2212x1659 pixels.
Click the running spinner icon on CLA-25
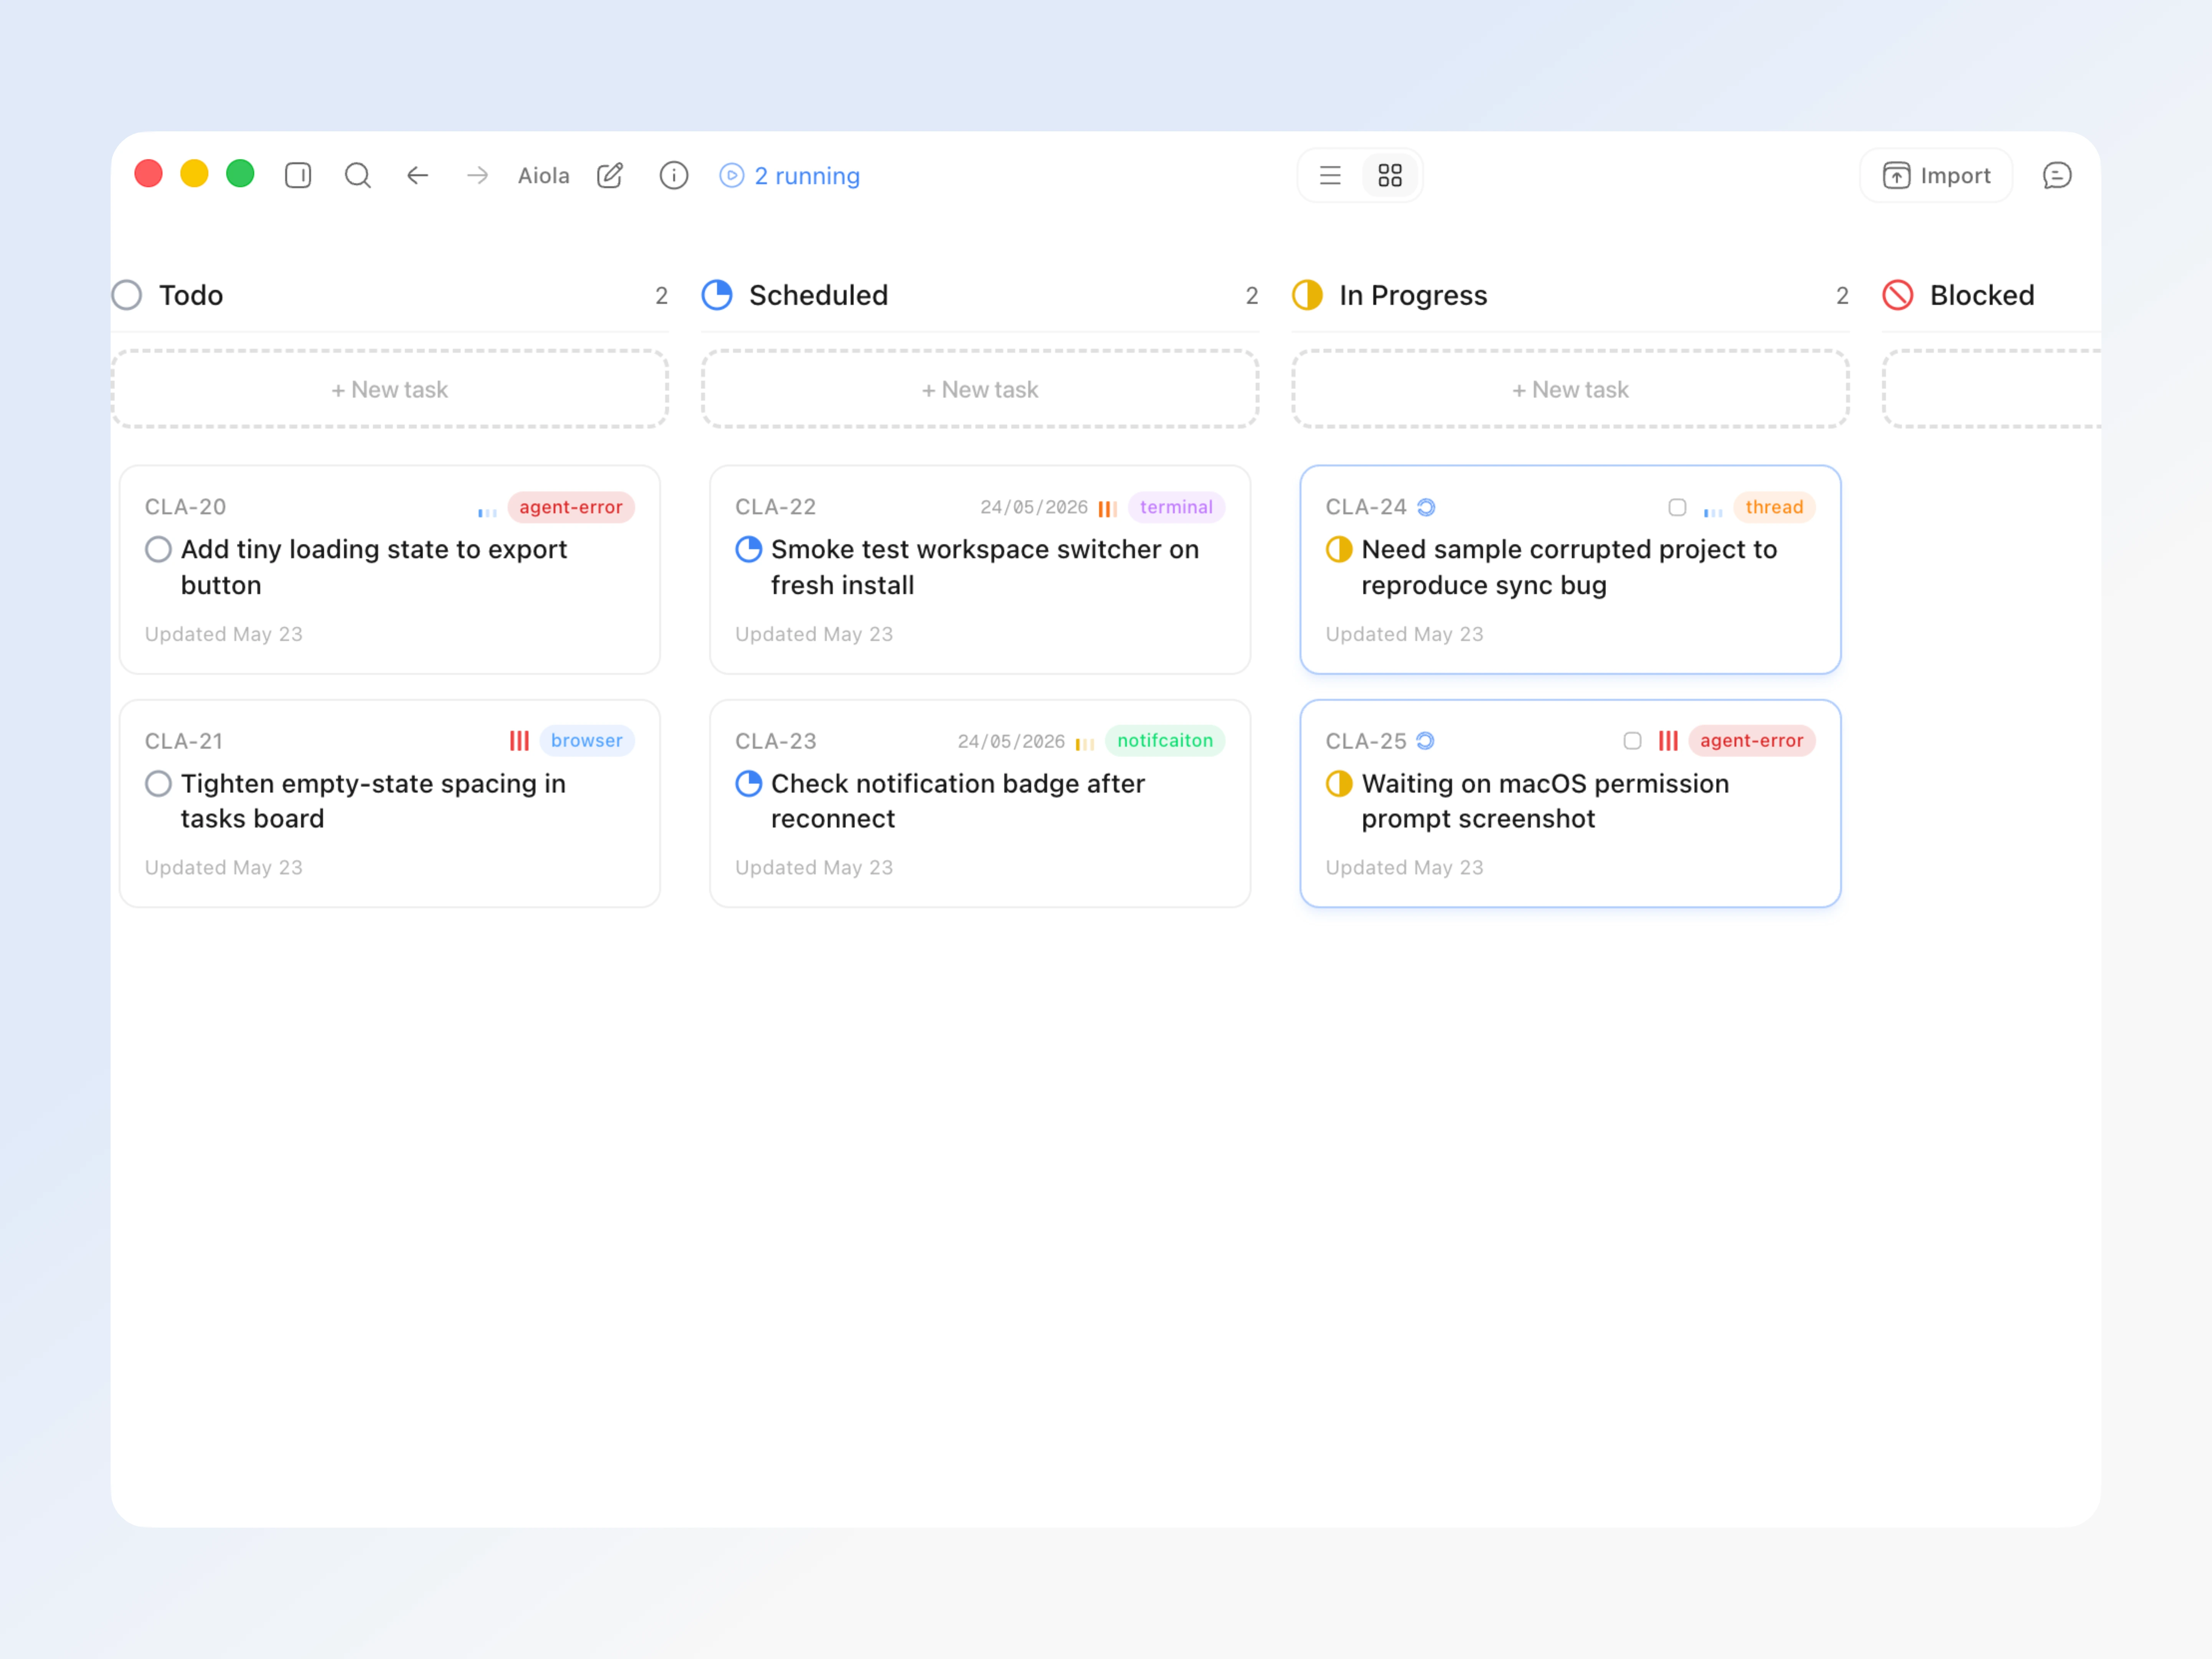point(1426,741)
